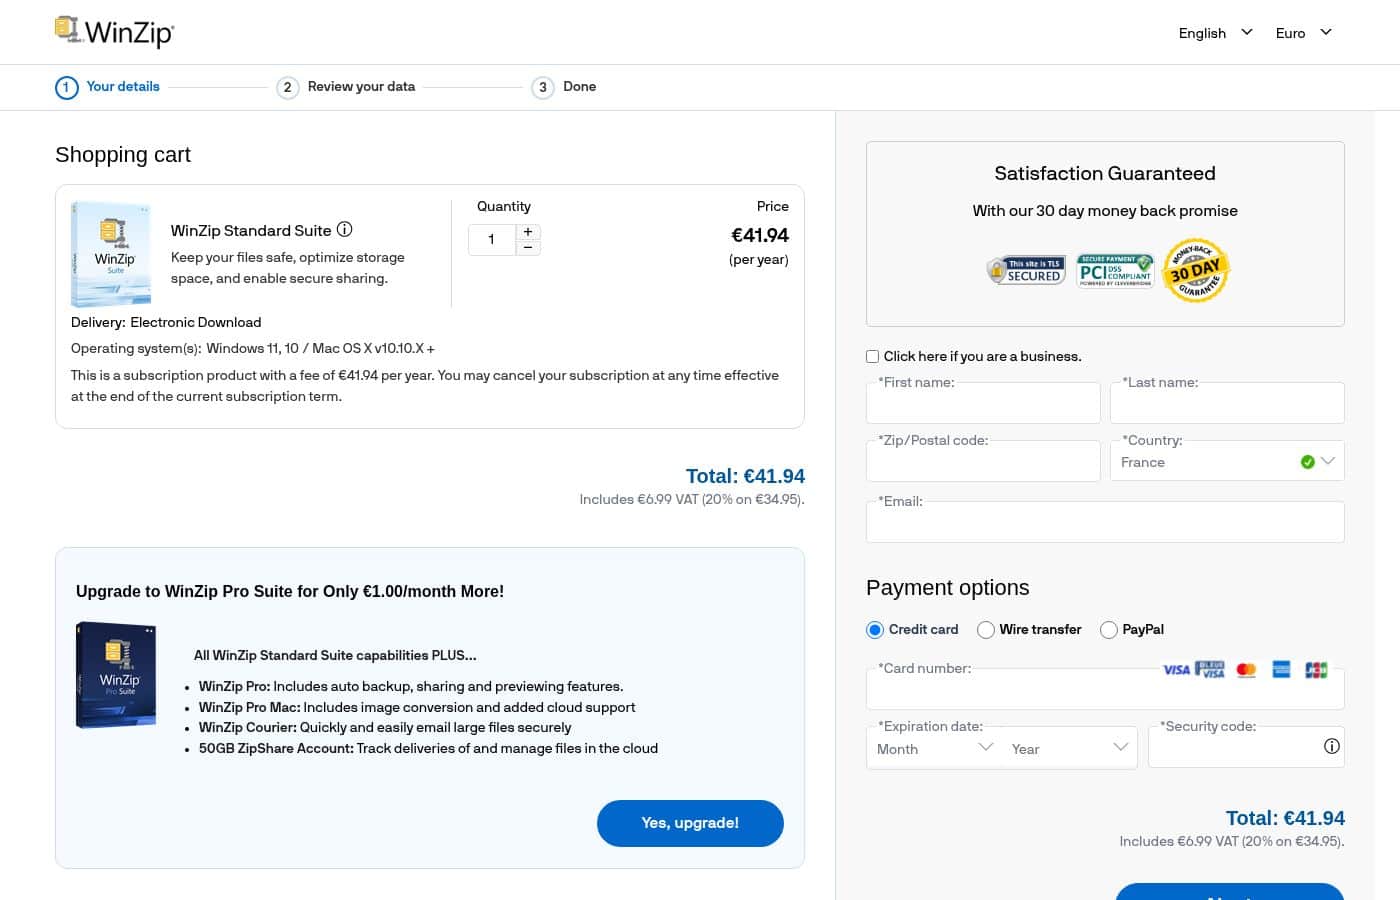Click the Visa card icon
This screenshot has width=1400, height=900.
coord(1176,670)
